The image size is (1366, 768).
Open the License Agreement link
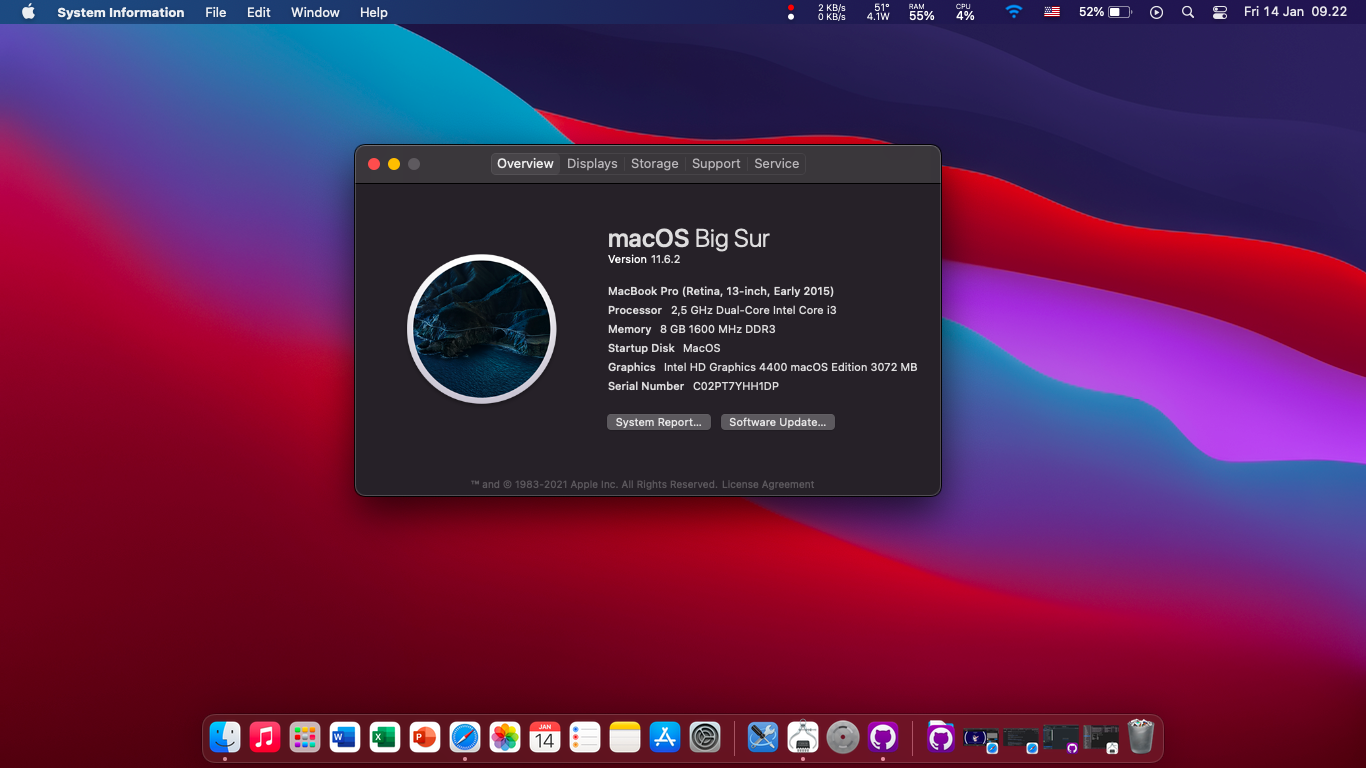[768, 485]
